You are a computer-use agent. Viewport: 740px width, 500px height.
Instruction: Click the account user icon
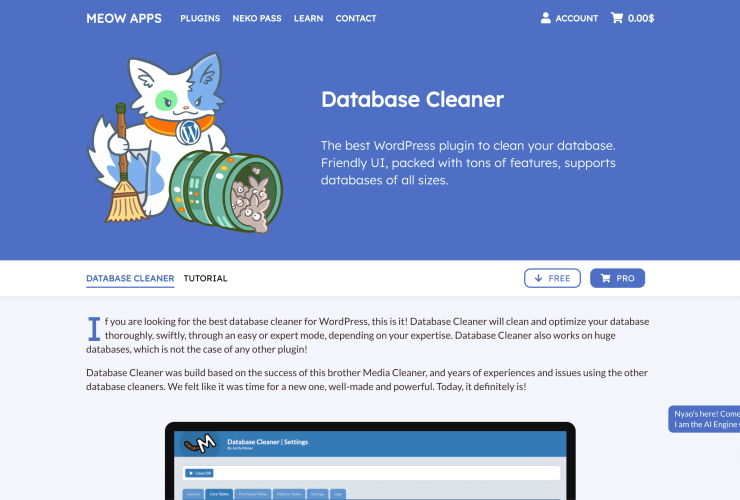click(x=546, y=18)
